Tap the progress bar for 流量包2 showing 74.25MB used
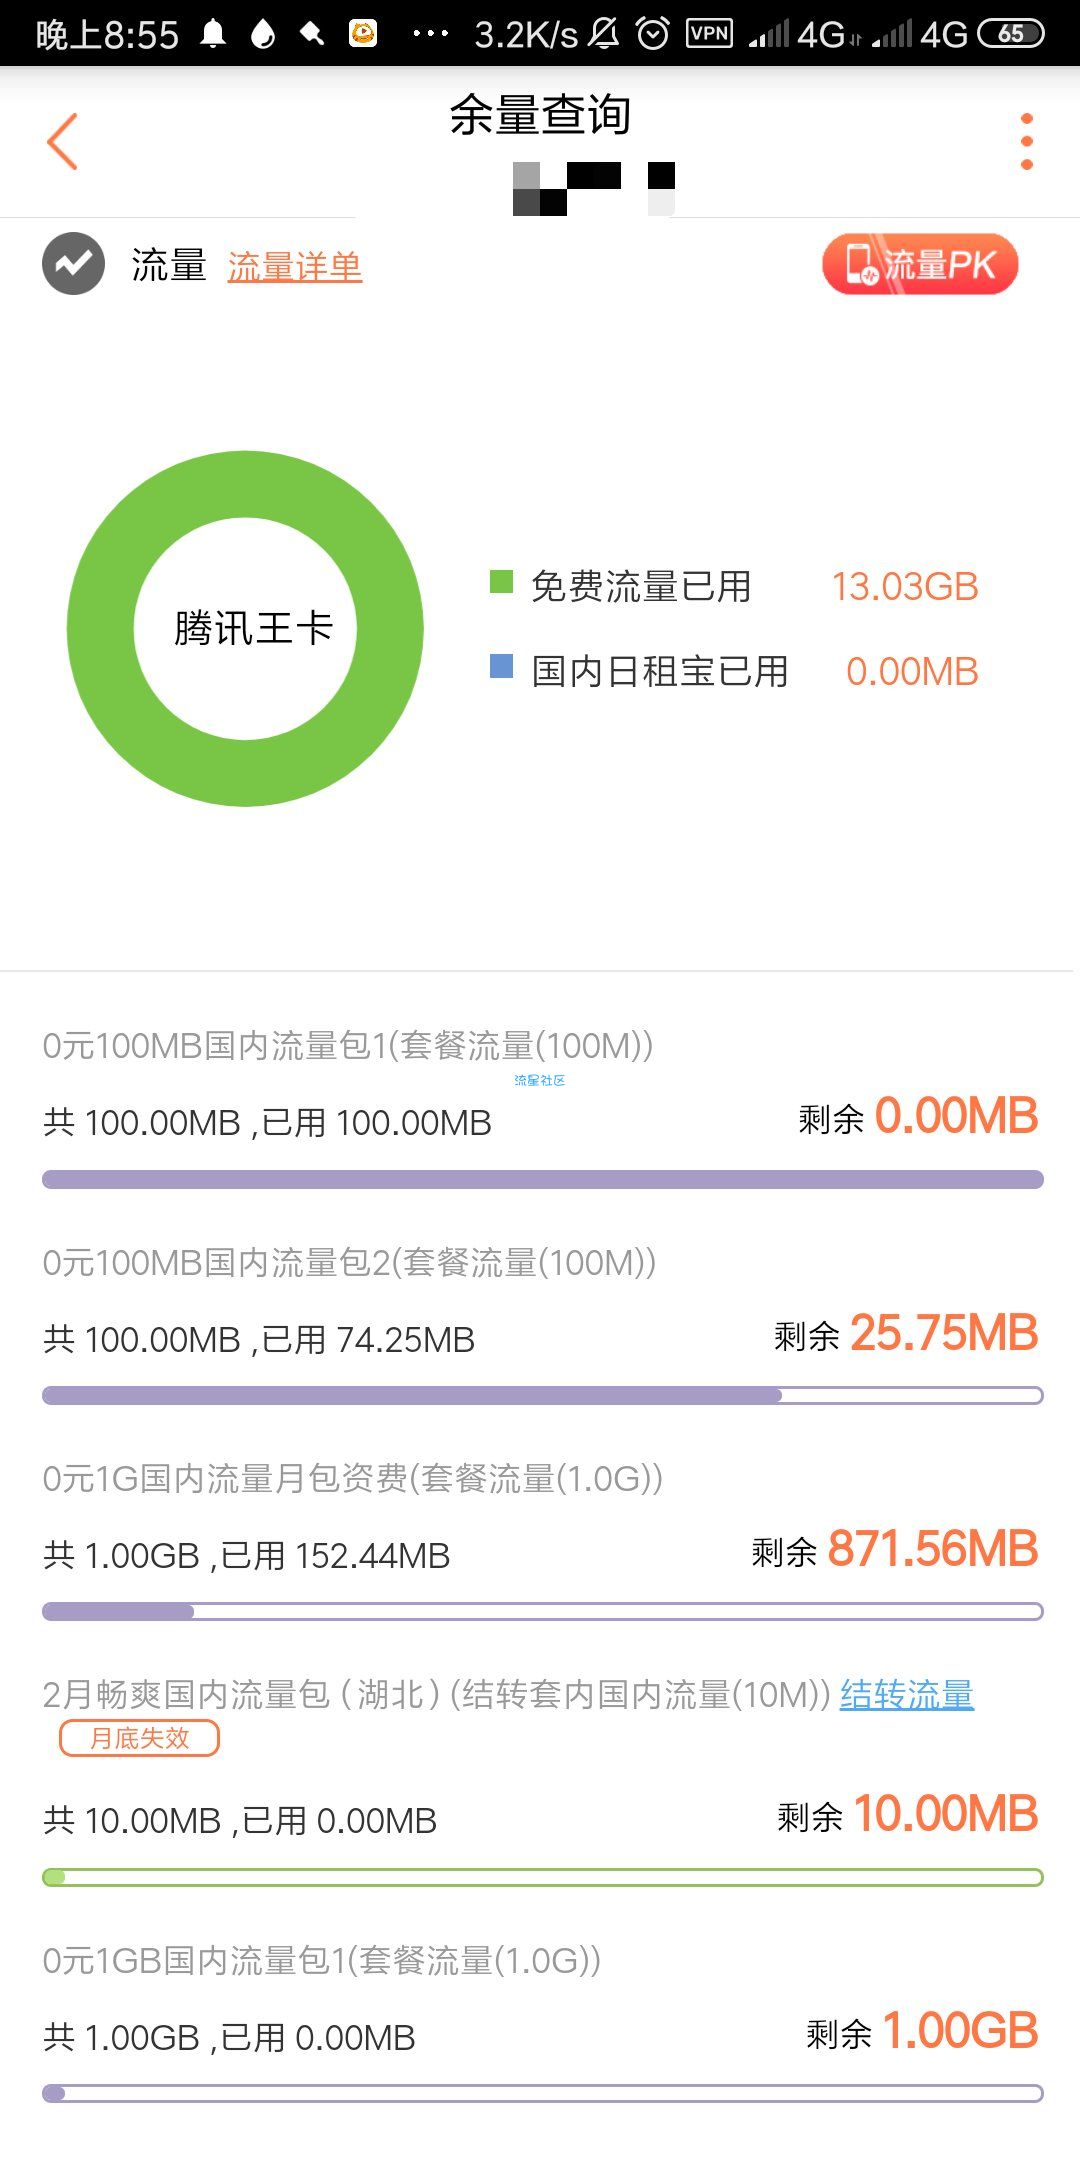 543,1395
